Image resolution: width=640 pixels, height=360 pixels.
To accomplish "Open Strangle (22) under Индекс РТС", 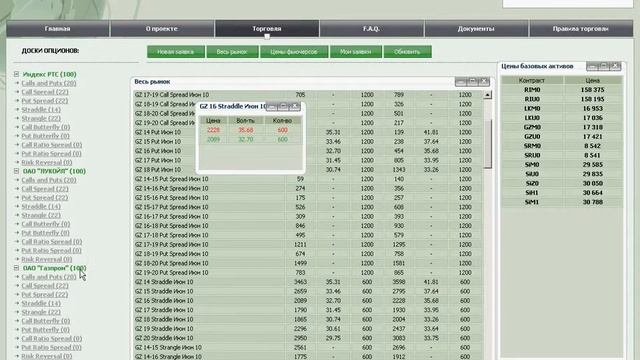I will coord(41,118).
